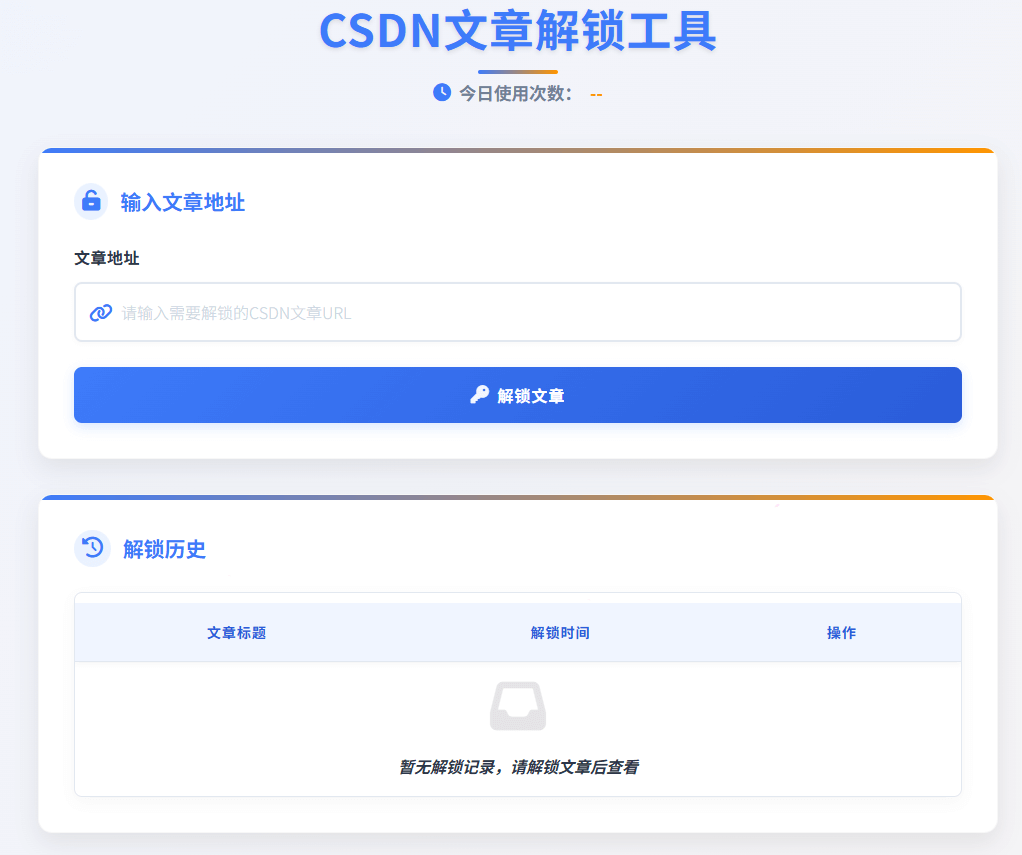Select the 操作 column header

841,633
